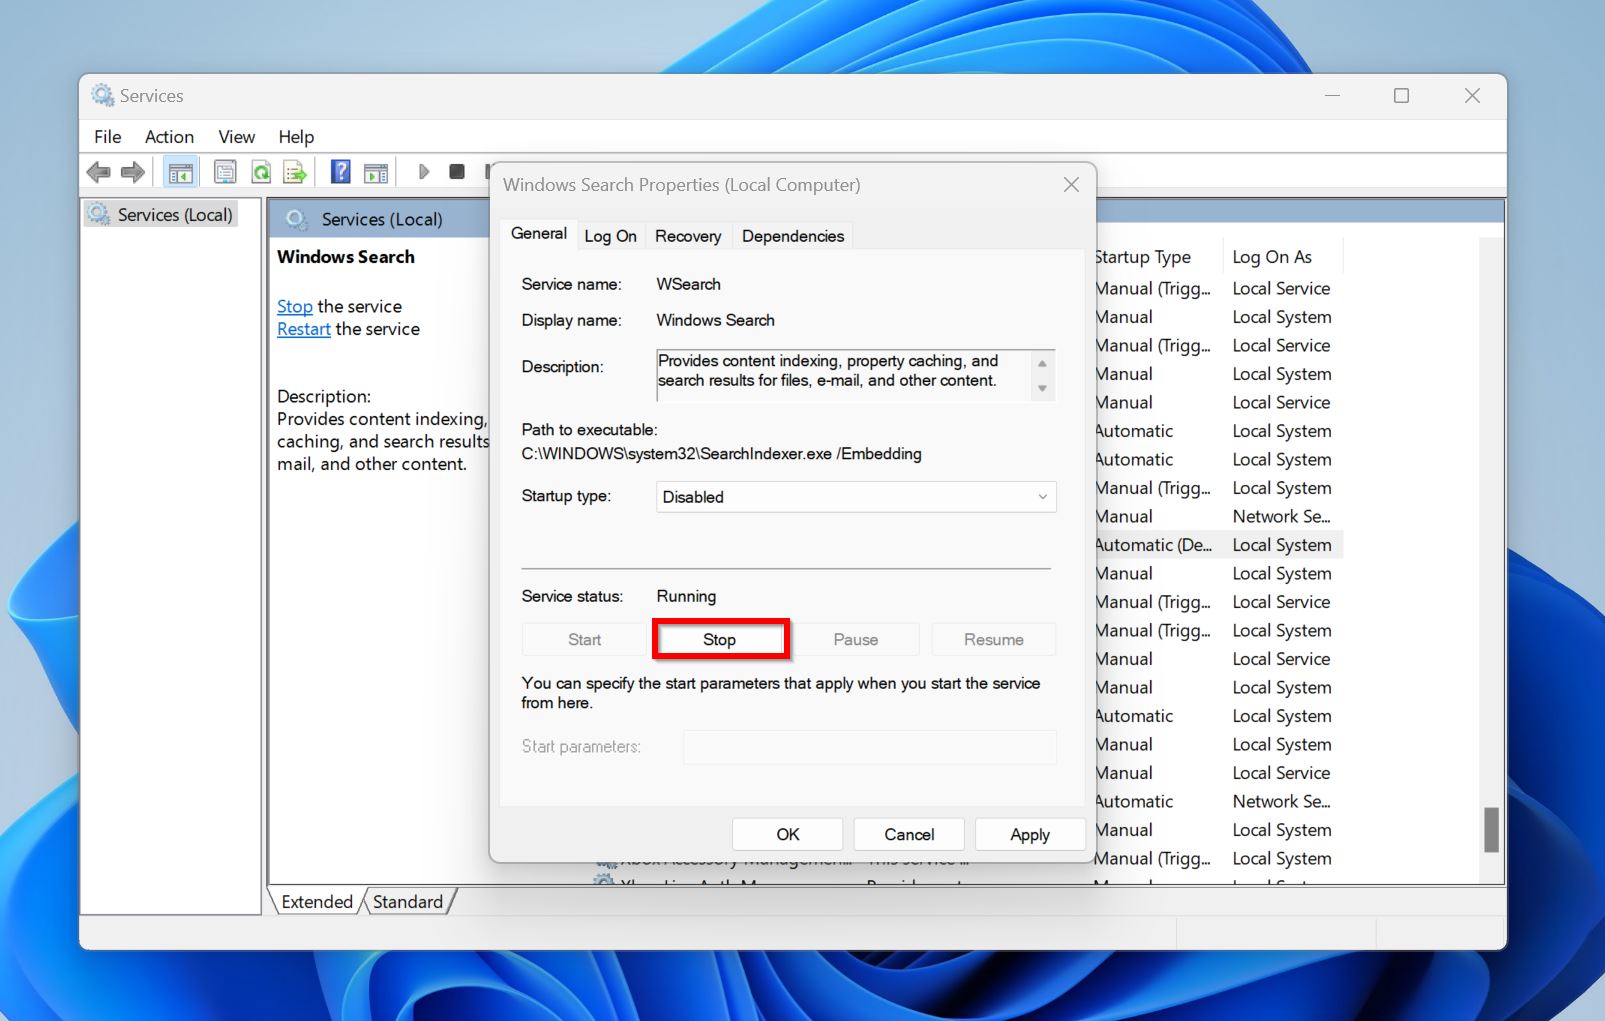Click the Export List toolbar icon
This screenshot has width=1605, height=1021.
pos(295,172)
